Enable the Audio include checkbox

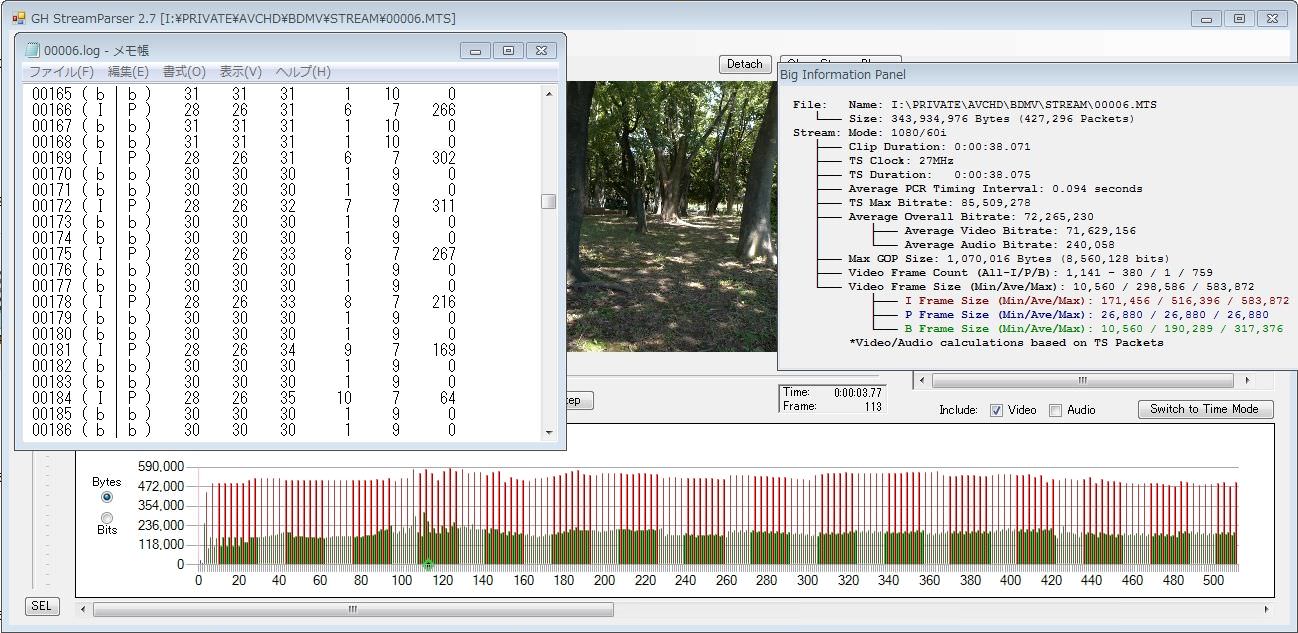point(1055,410)
